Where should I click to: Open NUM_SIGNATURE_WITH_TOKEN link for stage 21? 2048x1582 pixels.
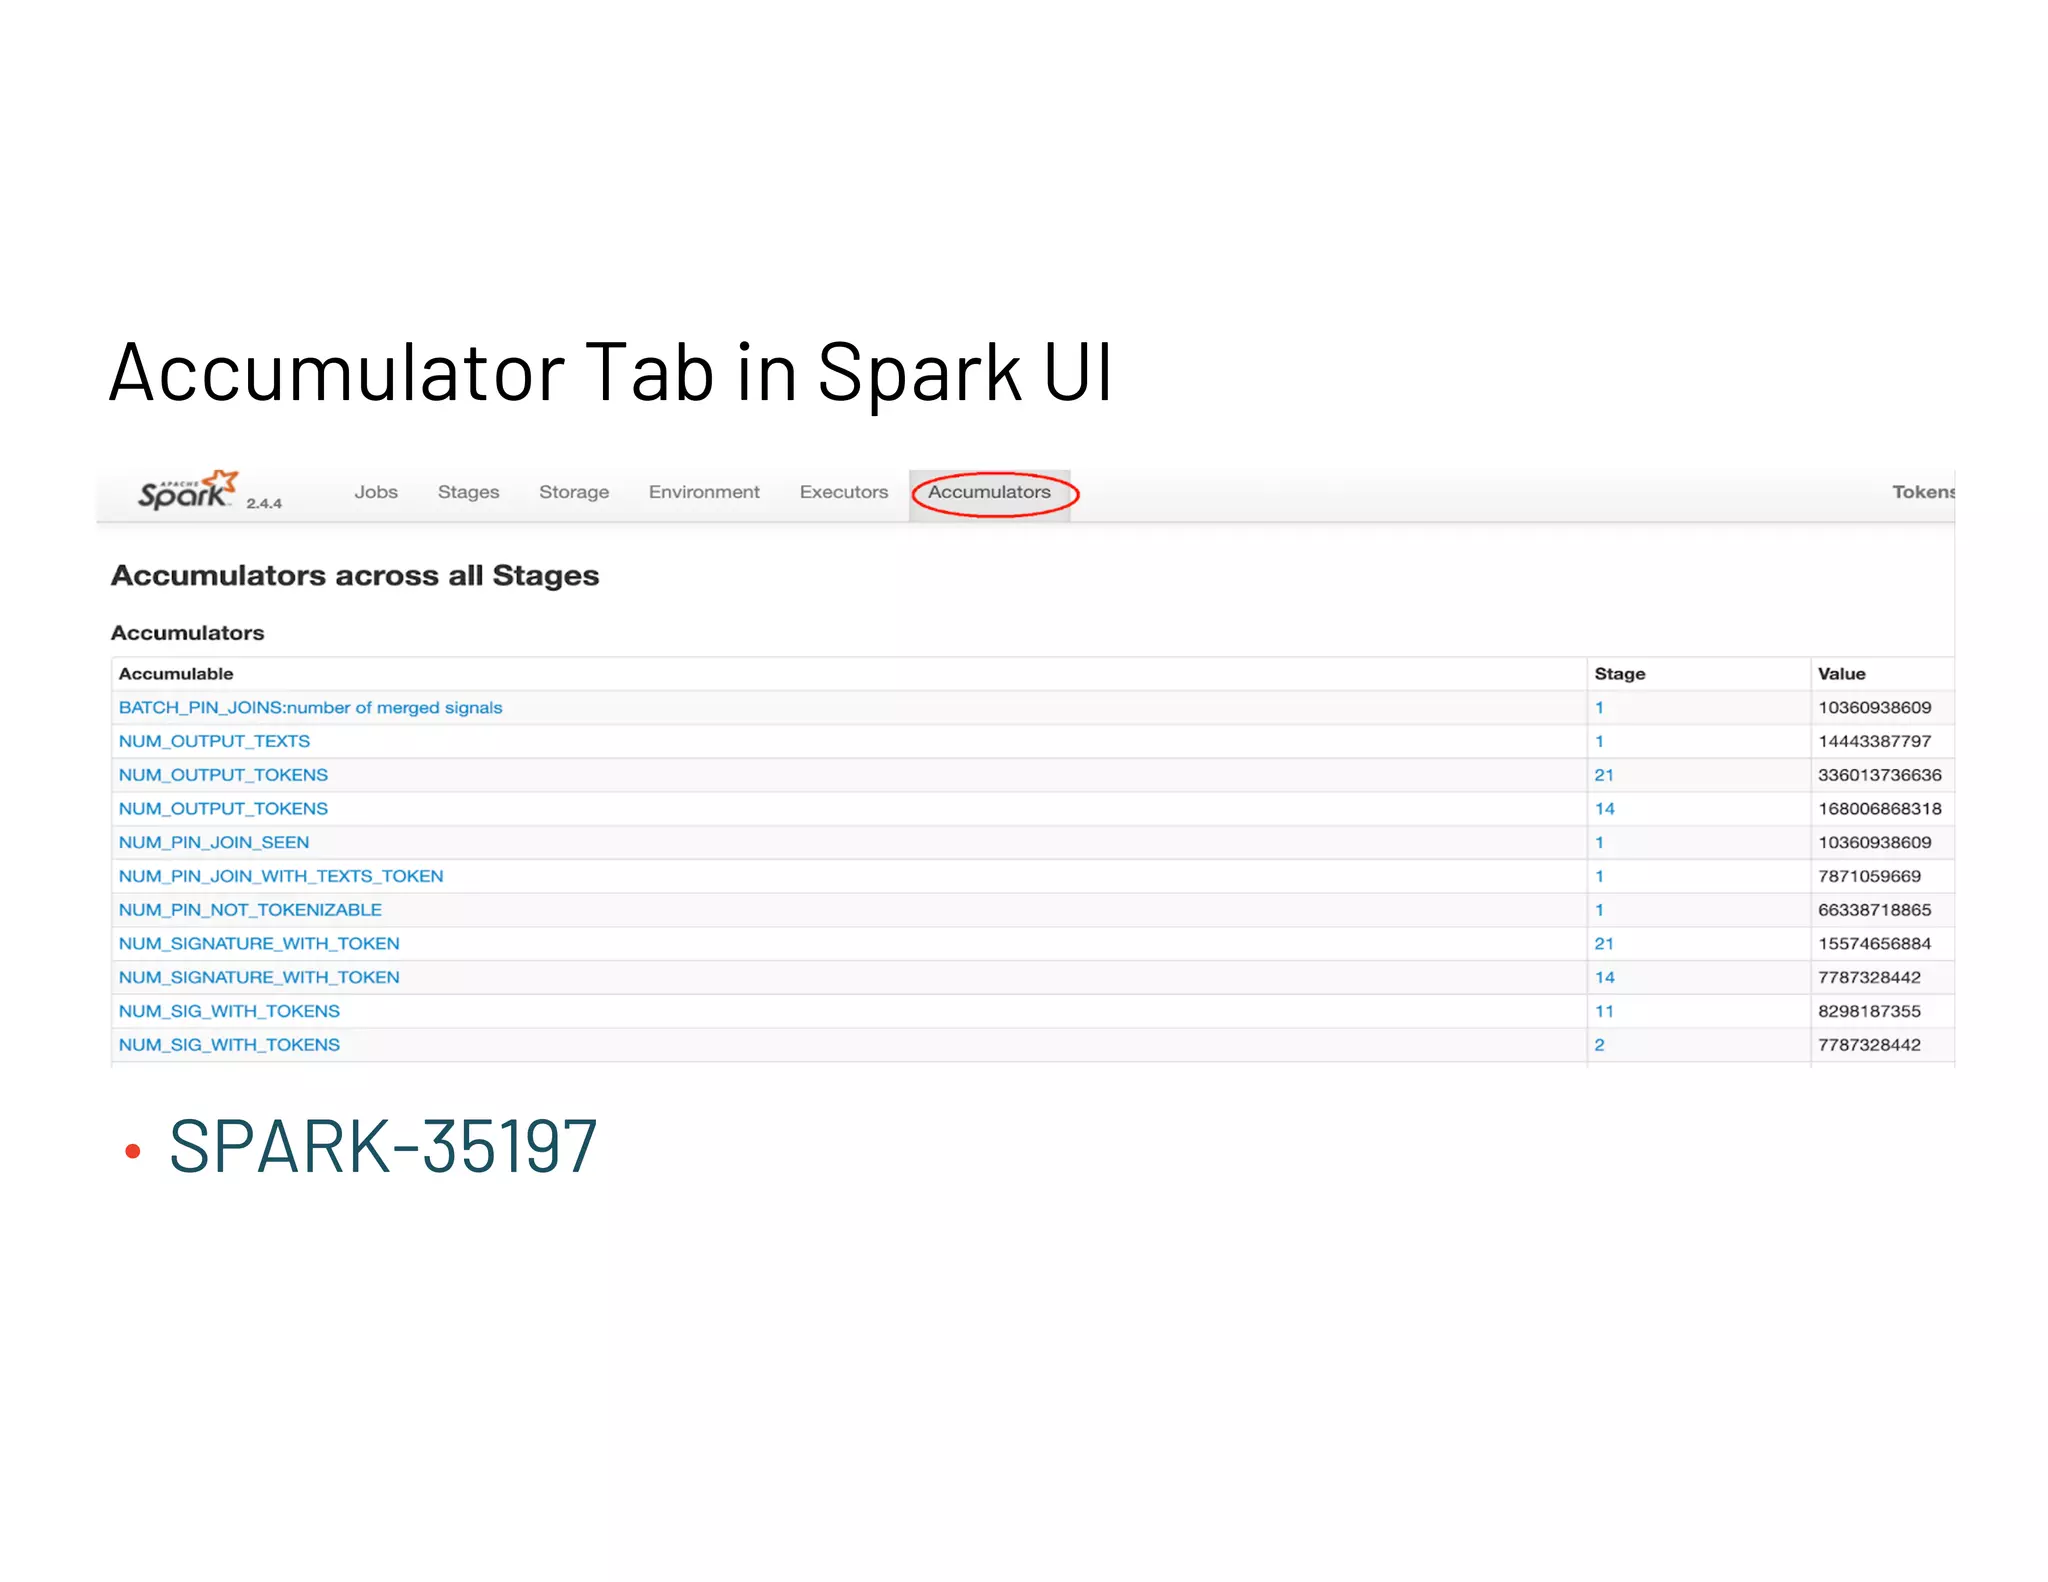(x=259, y=944)
